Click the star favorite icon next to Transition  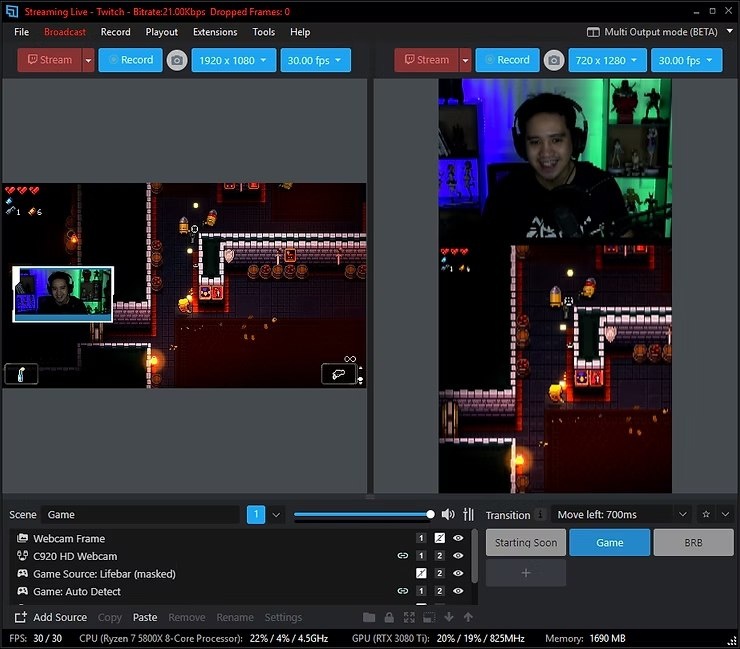706,514
